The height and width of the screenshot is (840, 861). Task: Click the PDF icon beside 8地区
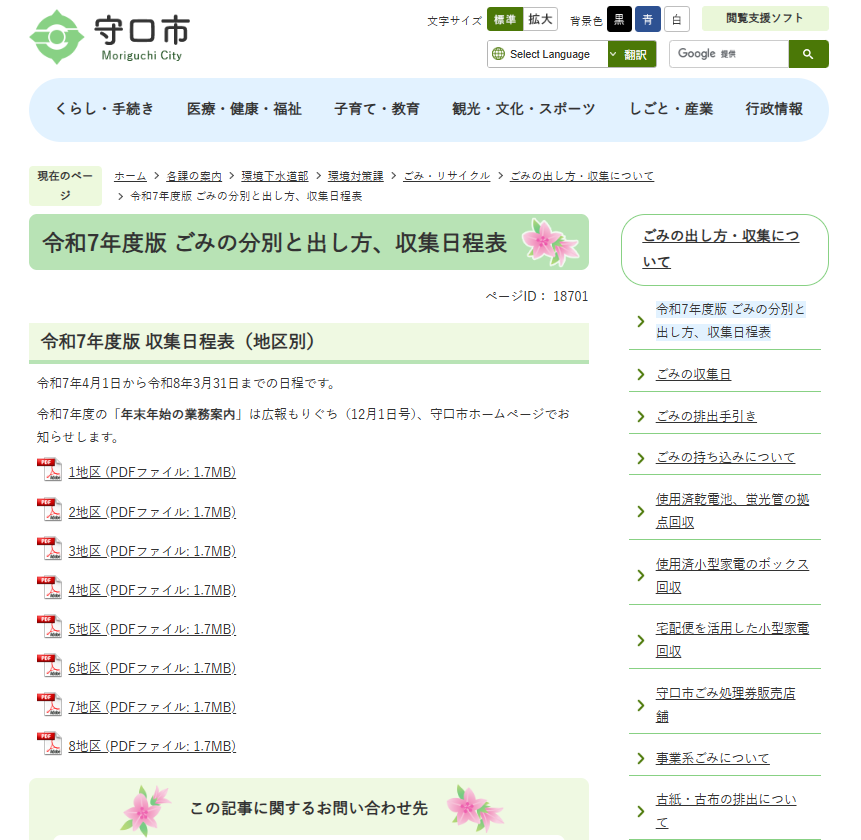click(x=49, y=745)
